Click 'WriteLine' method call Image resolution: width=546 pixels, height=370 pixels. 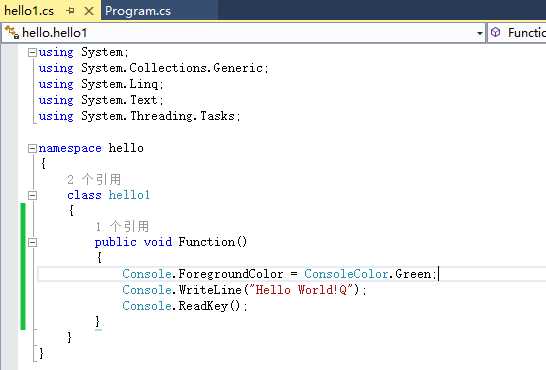coord(210,290)
